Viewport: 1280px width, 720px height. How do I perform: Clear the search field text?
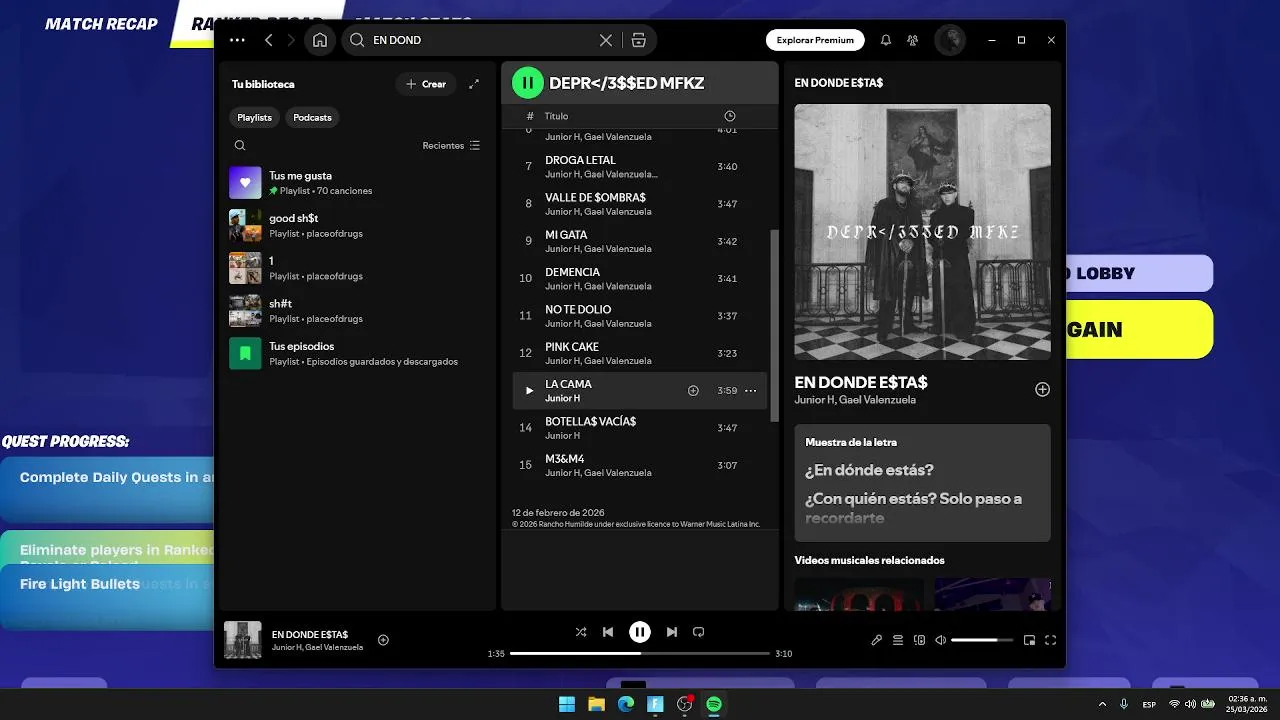pos(605,40)
